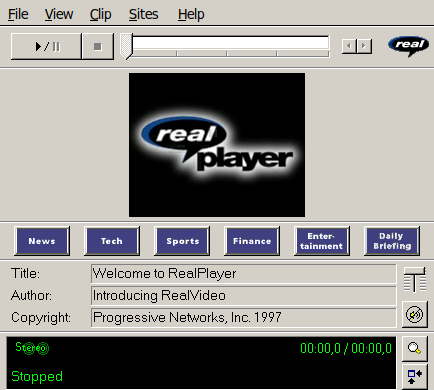Click the 'Copyright:' label

[41, 318]
